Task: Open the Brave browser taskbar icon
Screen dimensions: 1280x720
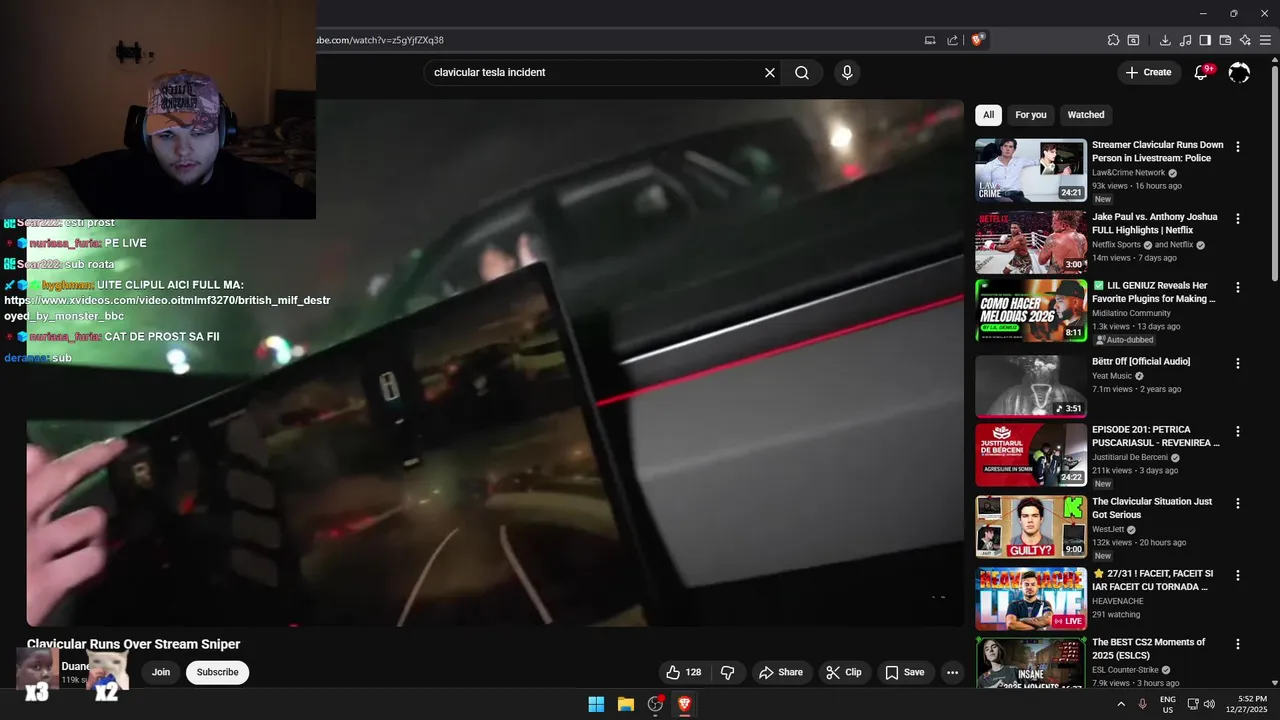Action: [x=685, y=704]
